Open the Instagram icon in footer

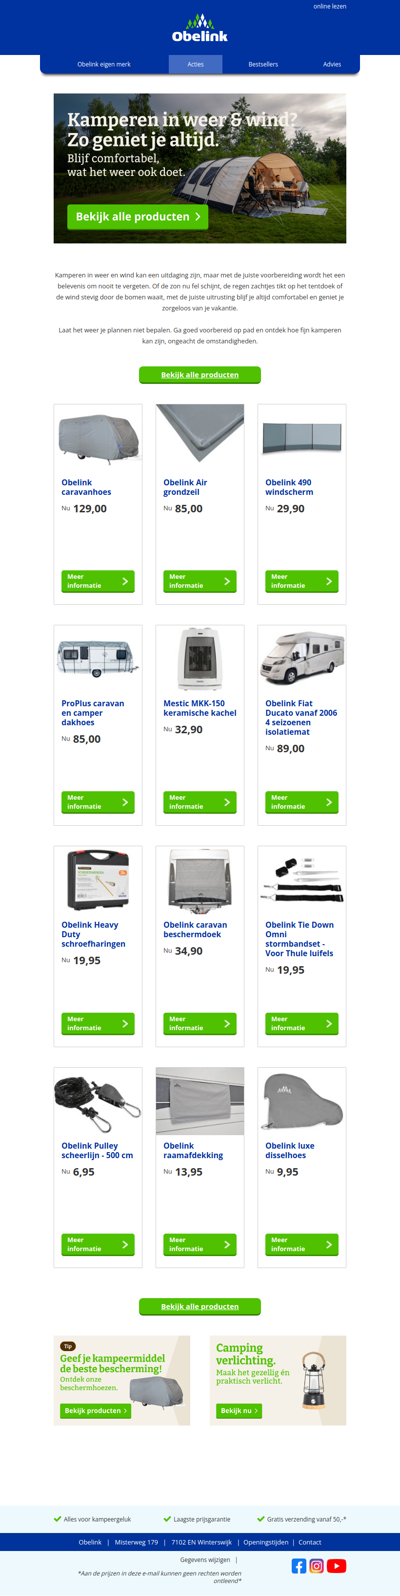[317, 1566]
